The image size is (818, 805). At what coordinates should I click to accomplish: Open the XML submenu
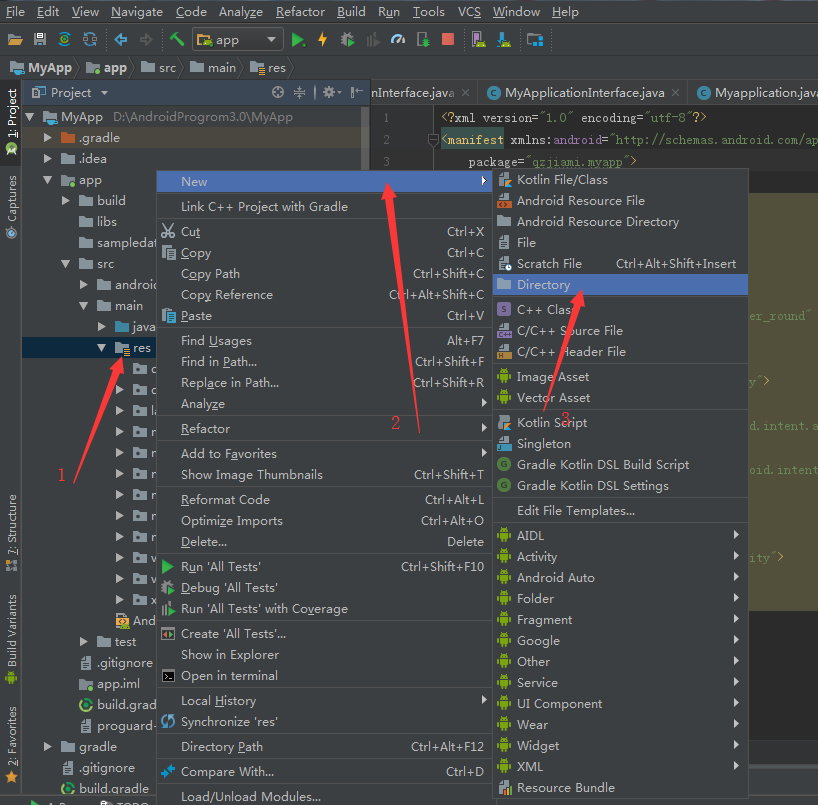(620, 766)
